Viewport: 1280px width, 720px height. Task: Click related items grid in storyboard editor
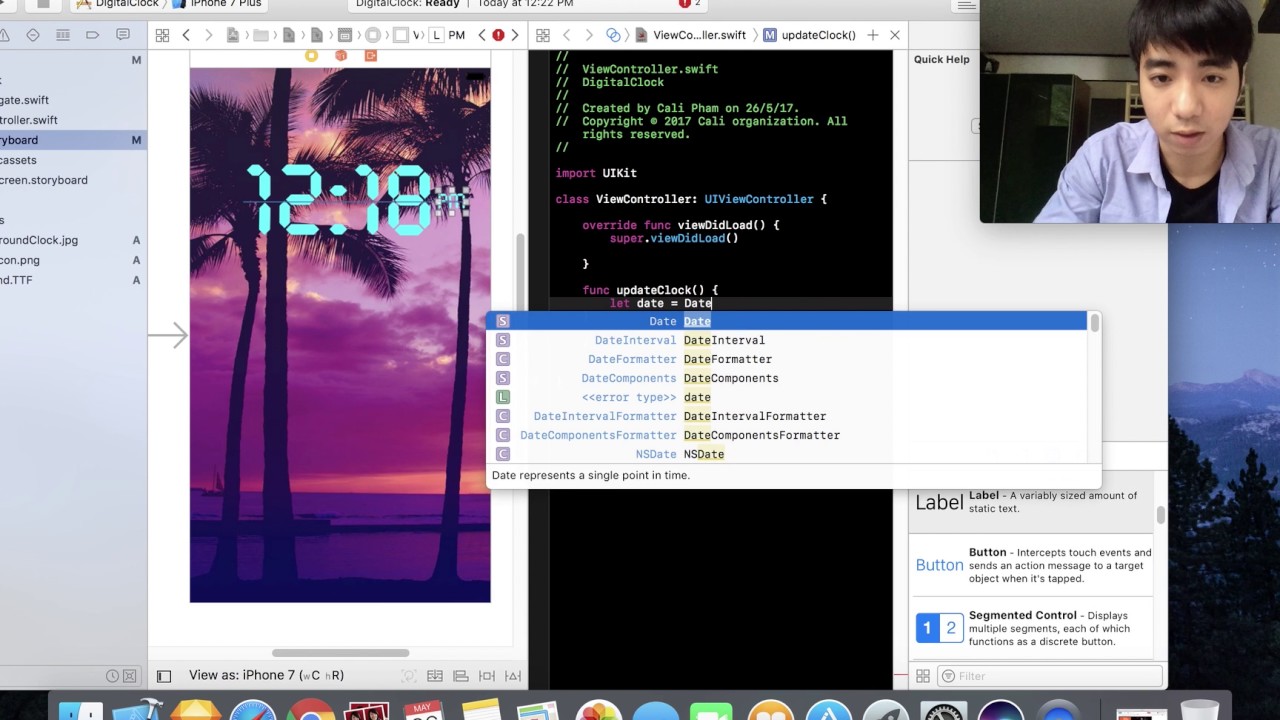[x=162, y=35]
